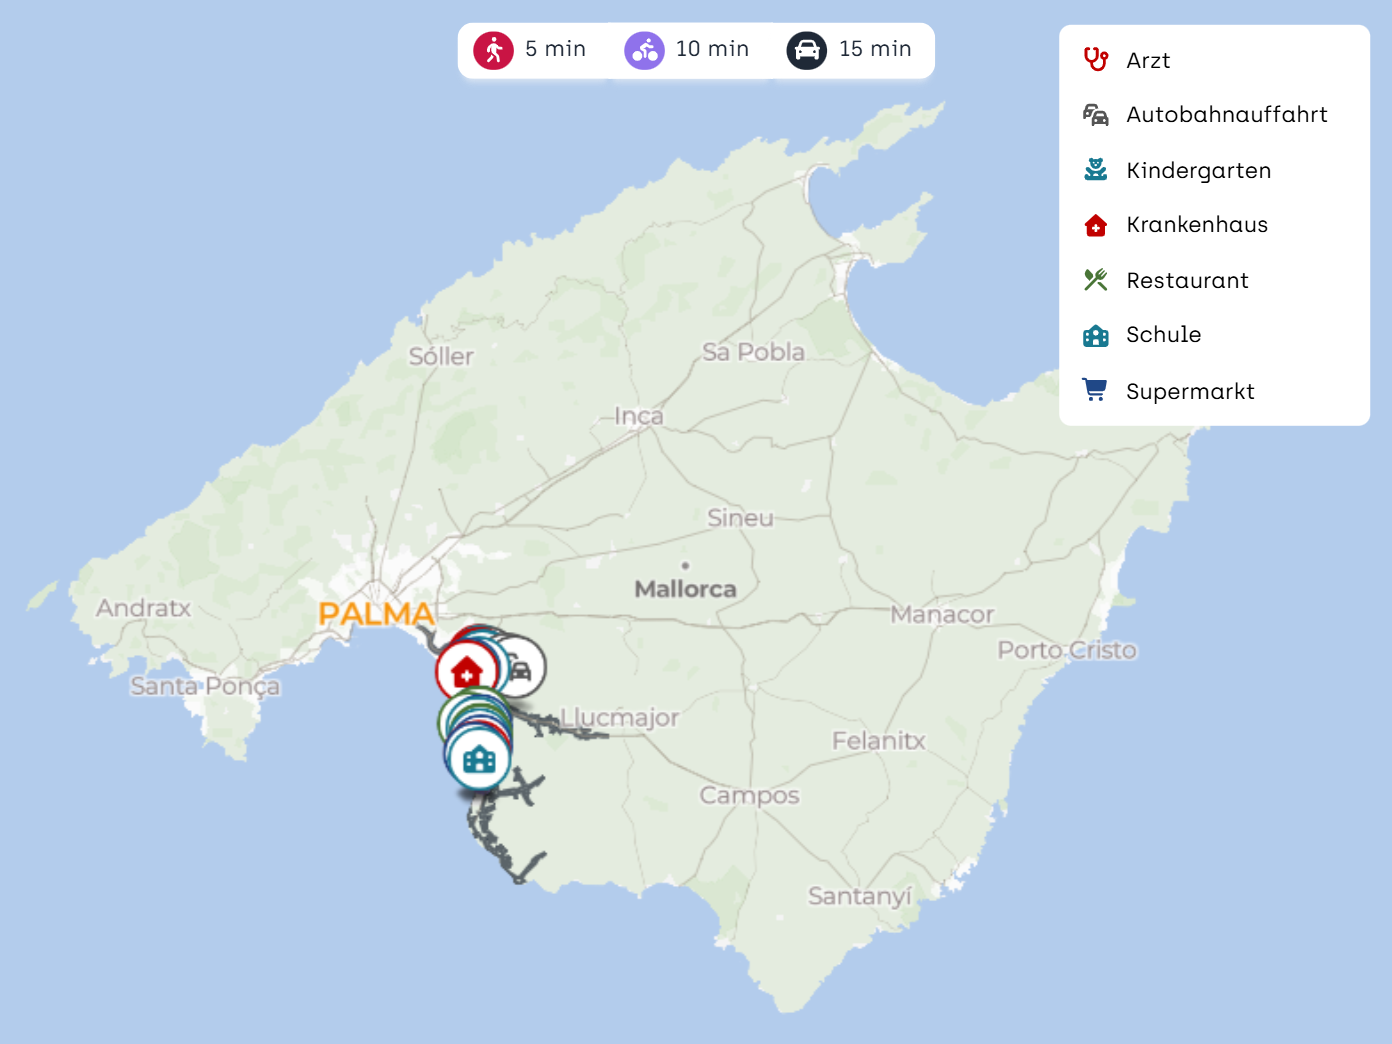This screenshot has height=1044, width=1392.
Task: Select the 5 min walking time
Action: 555,49
